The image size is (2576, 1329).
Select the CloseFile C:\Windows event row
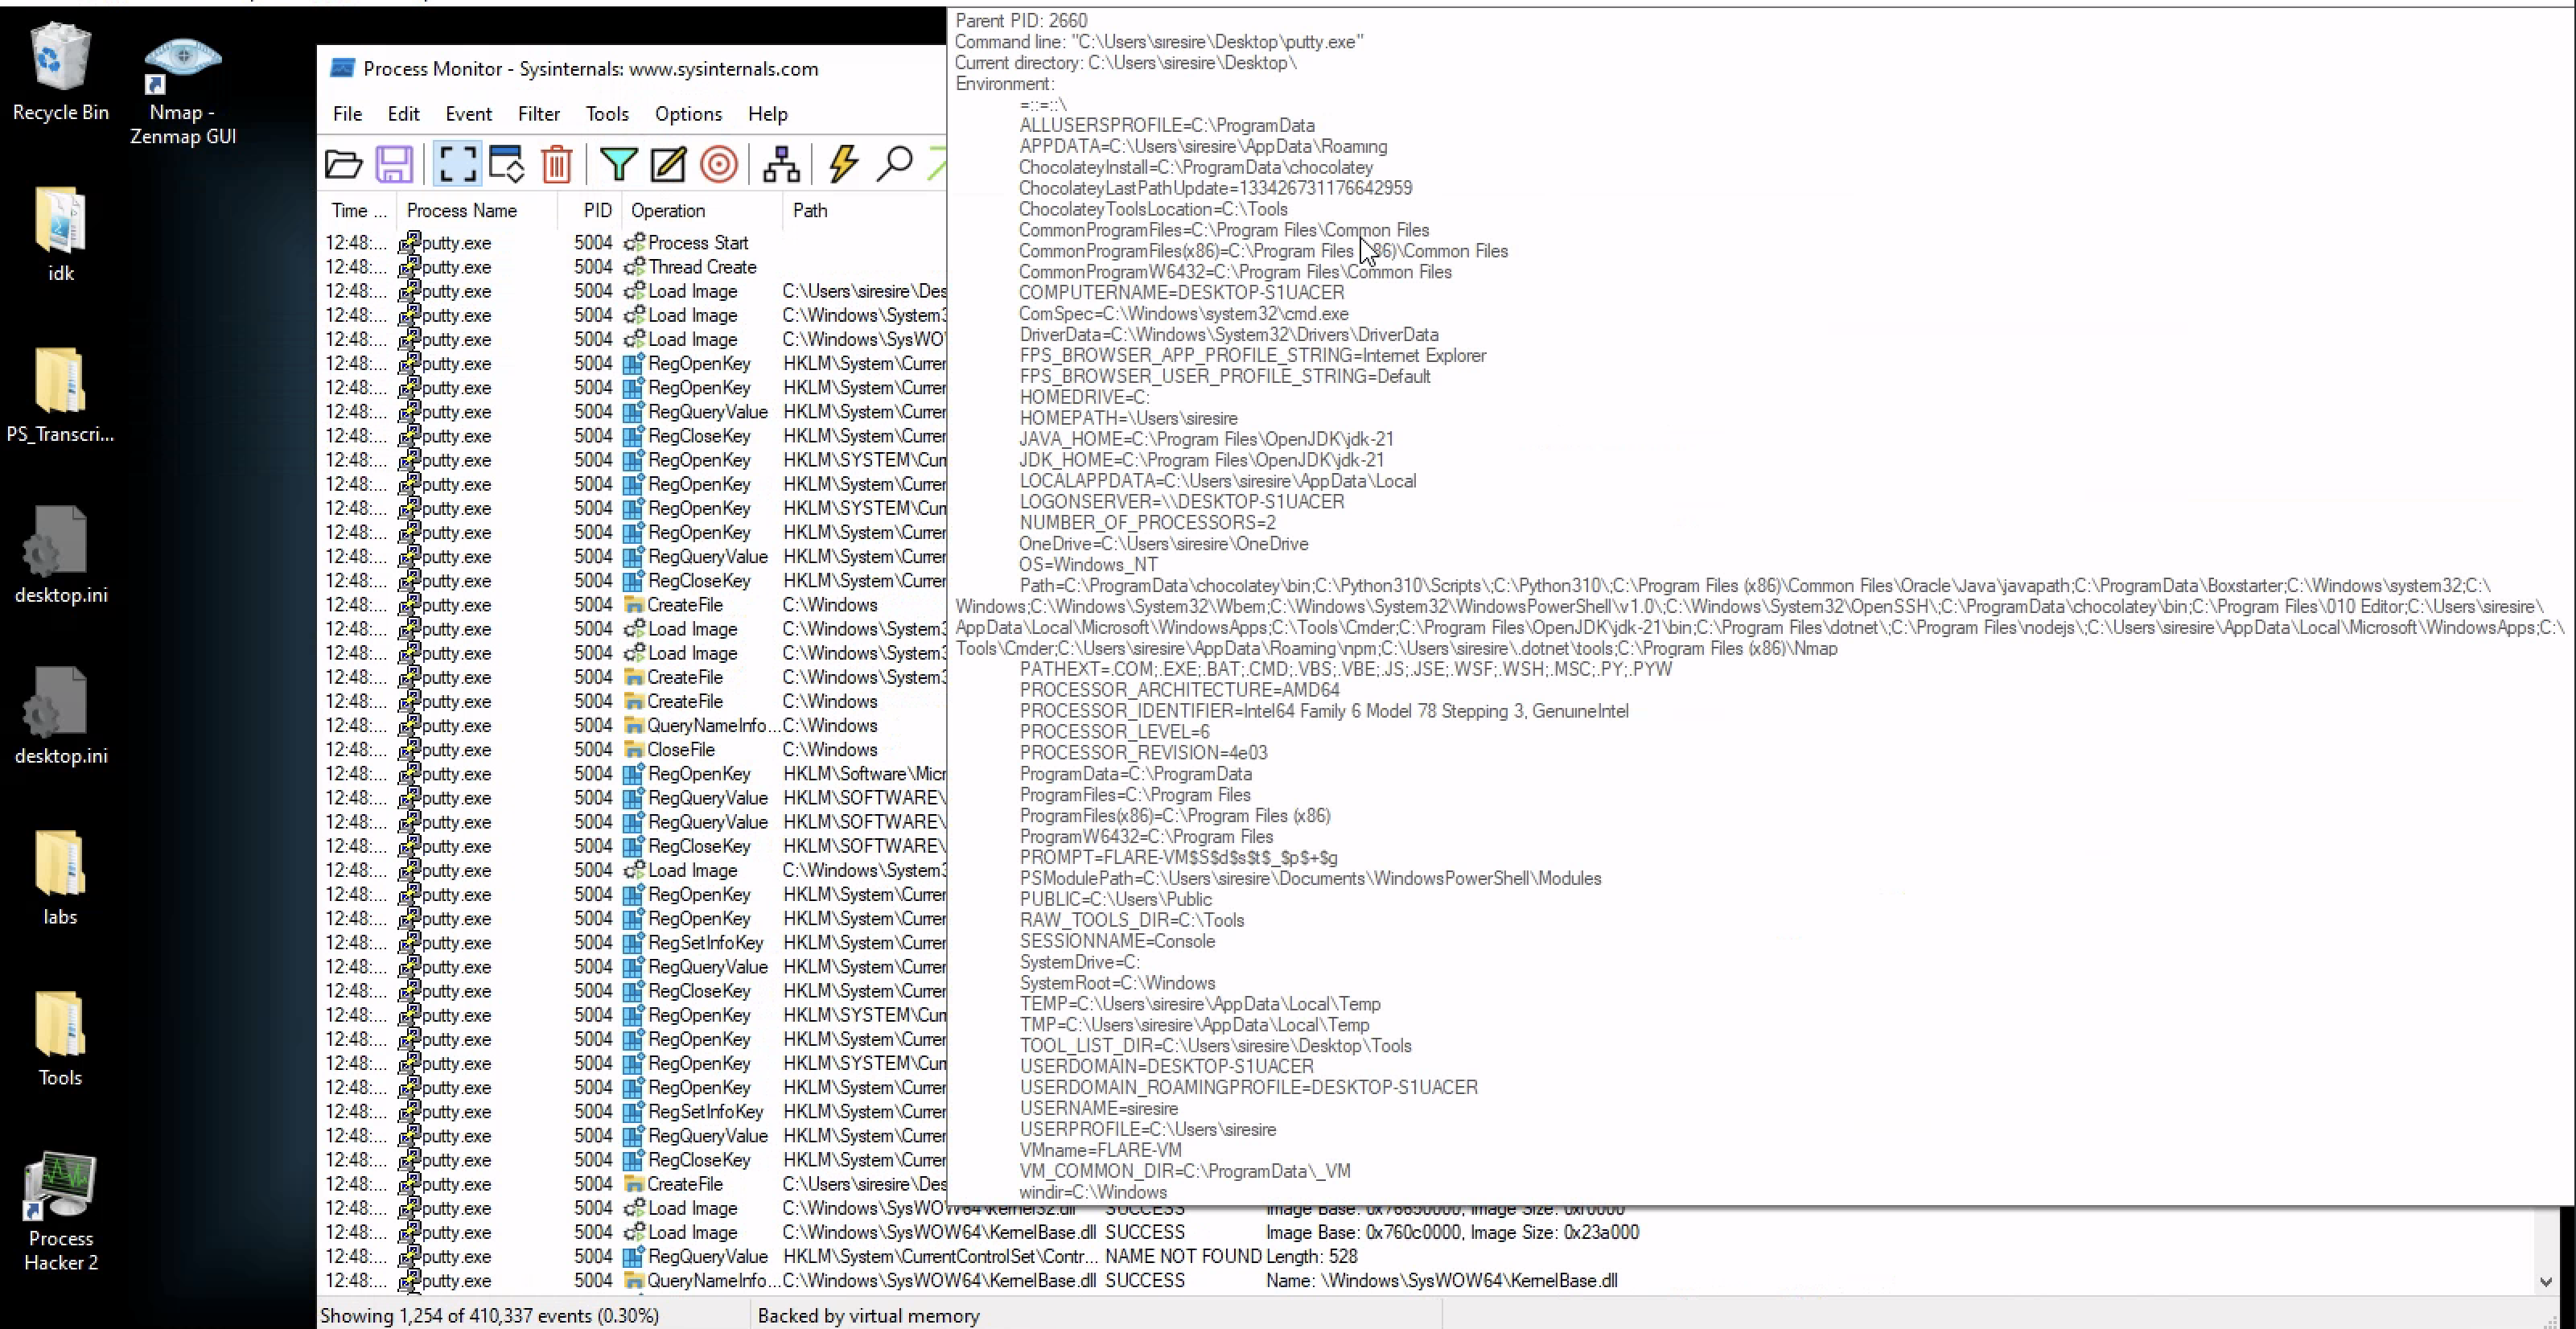pyautogui.click(x=634, y=750)
